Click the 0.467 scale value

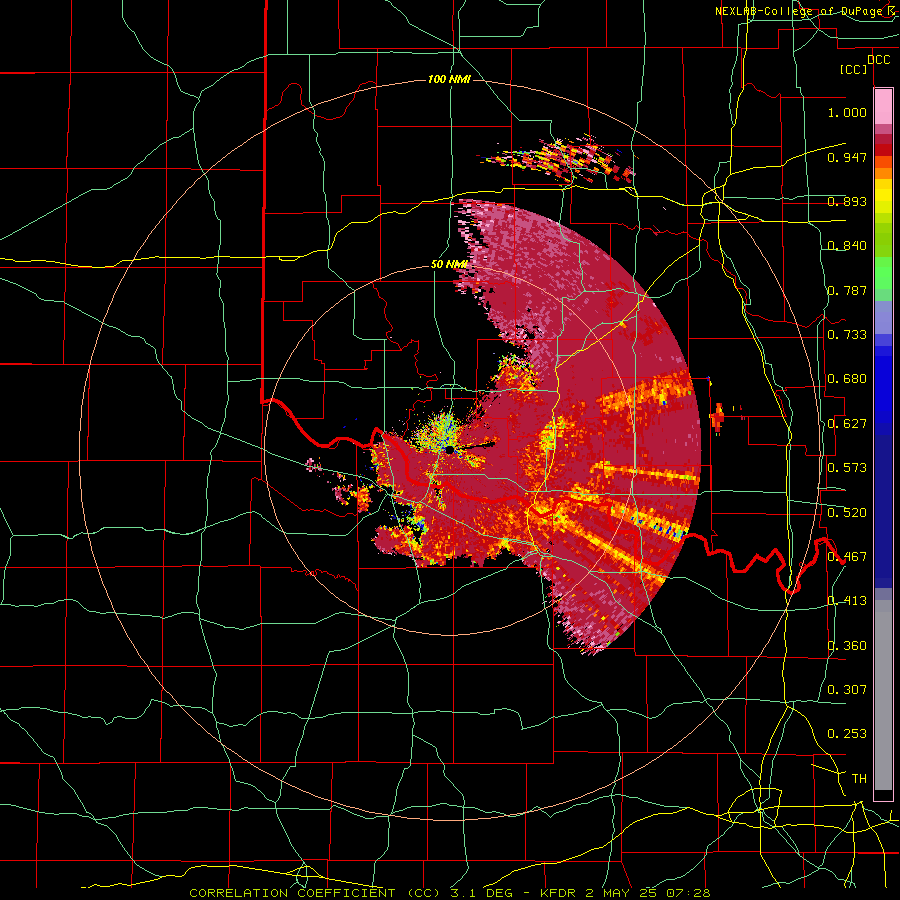[847, 557]
